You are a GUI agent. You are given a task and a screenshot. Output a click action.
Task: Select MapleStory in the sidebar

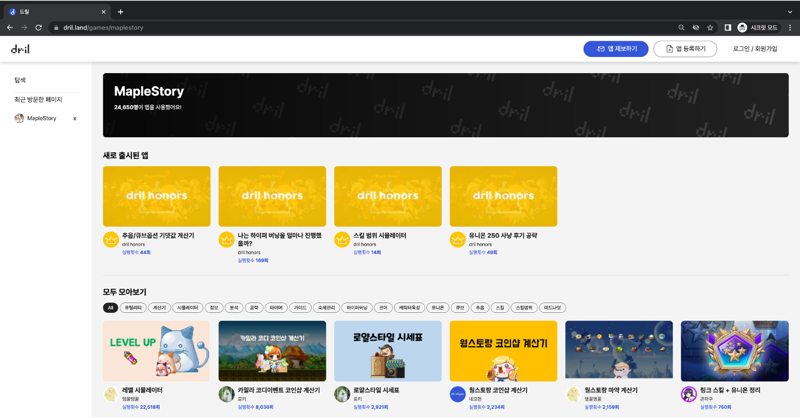point(42,118)
